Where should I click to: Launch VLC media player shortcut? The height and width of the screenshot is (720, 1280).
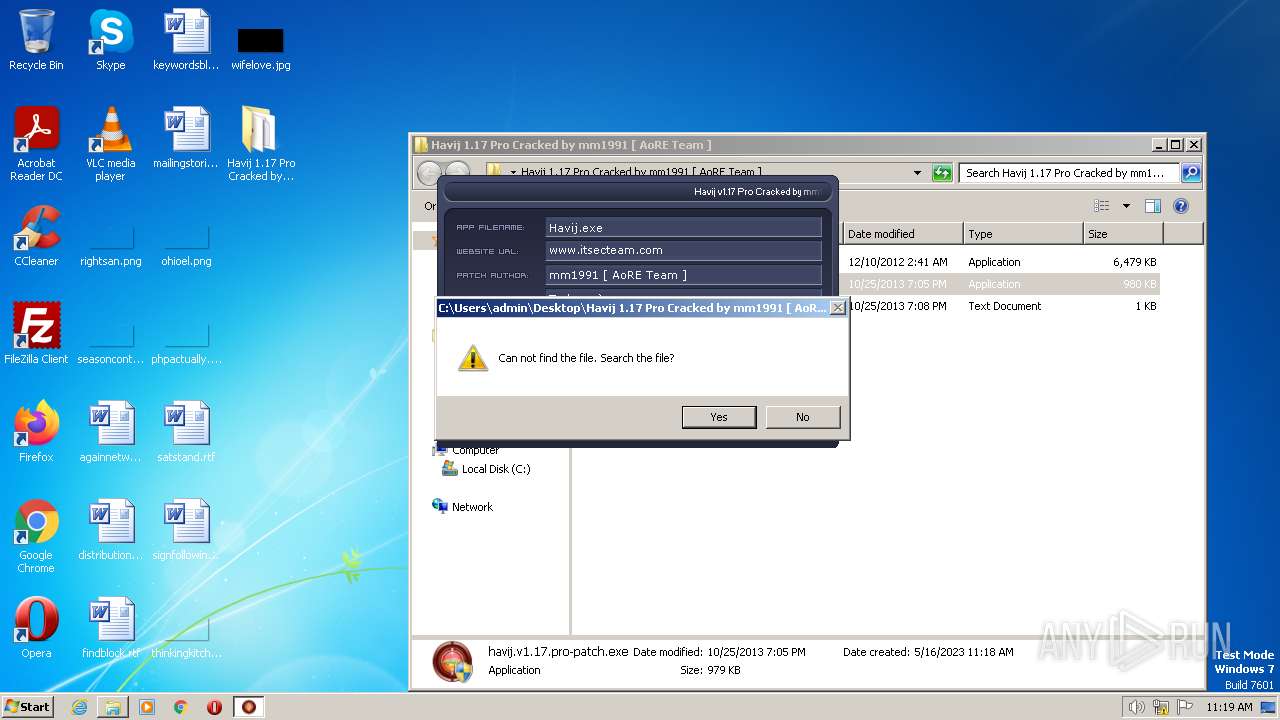(110, 143)
